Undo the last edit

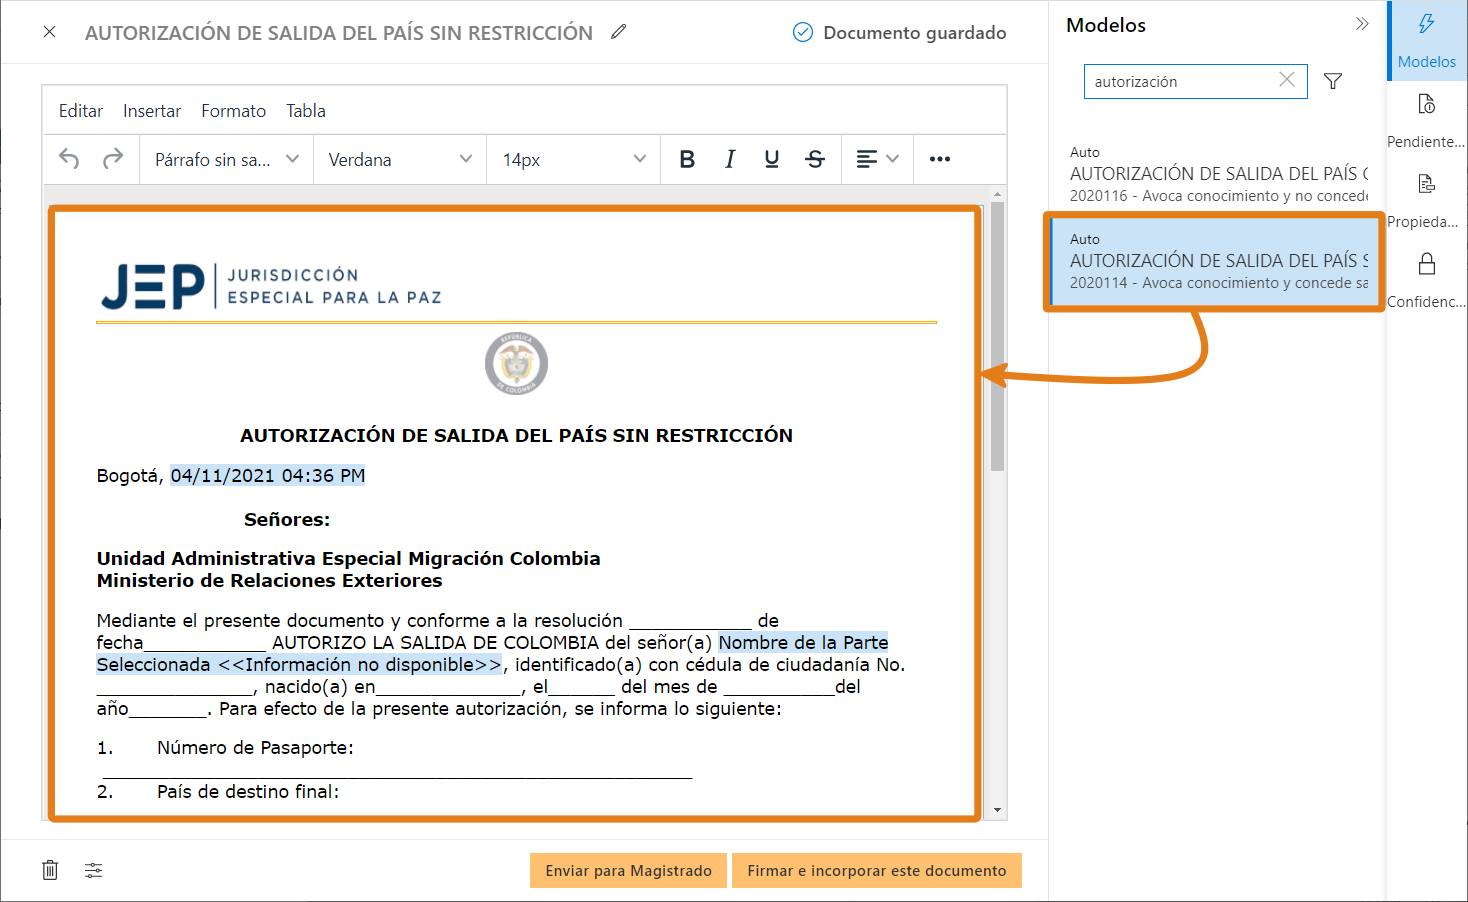[x=69, y=159]
